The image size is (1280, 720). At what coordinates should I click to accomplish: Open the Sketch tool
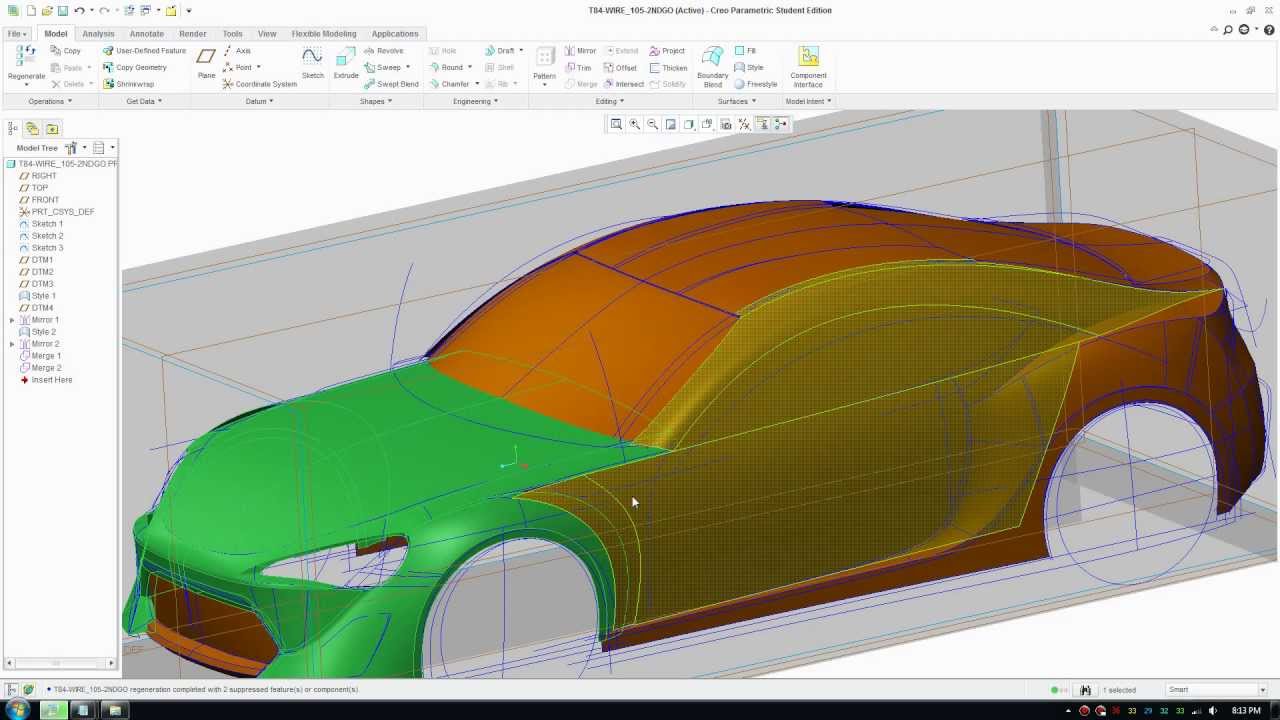pos(312,63)
